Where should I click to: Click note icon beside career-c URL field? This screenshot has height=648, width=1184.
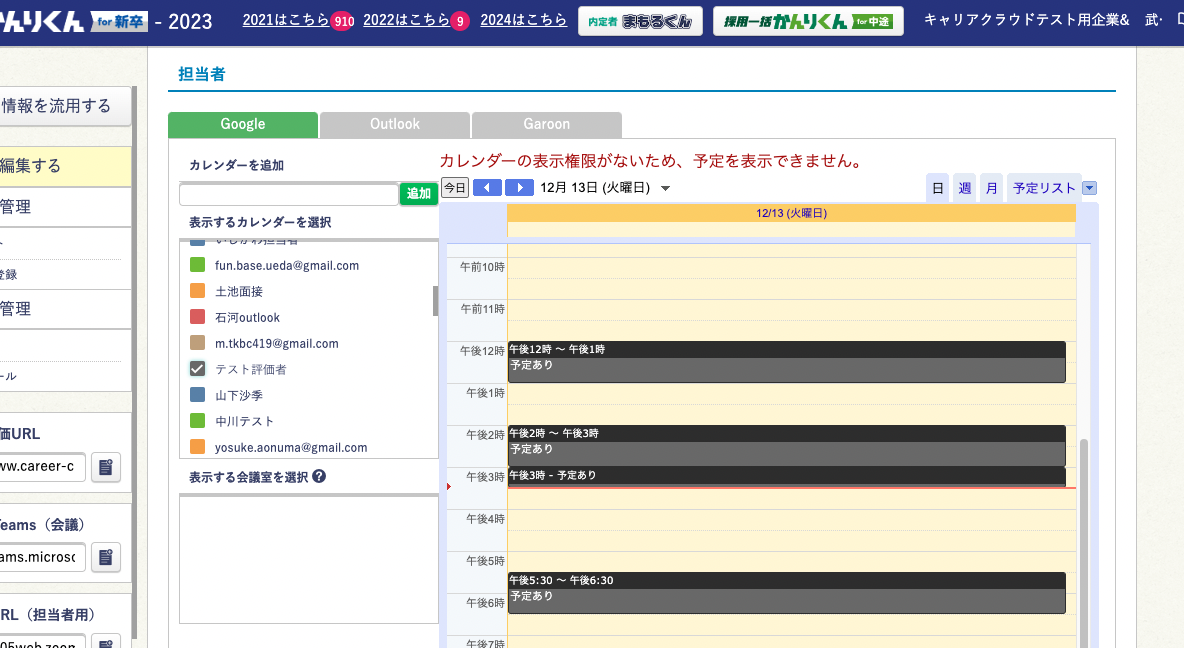[106, 467]
